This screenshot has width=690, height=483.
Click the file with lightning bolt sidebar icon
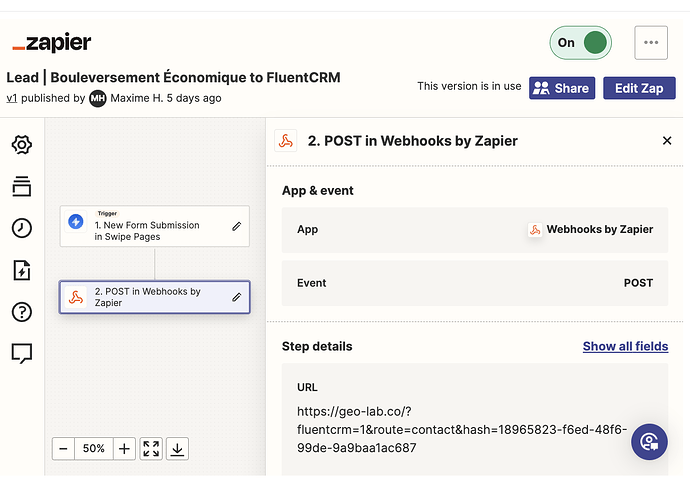coord(21,270)
